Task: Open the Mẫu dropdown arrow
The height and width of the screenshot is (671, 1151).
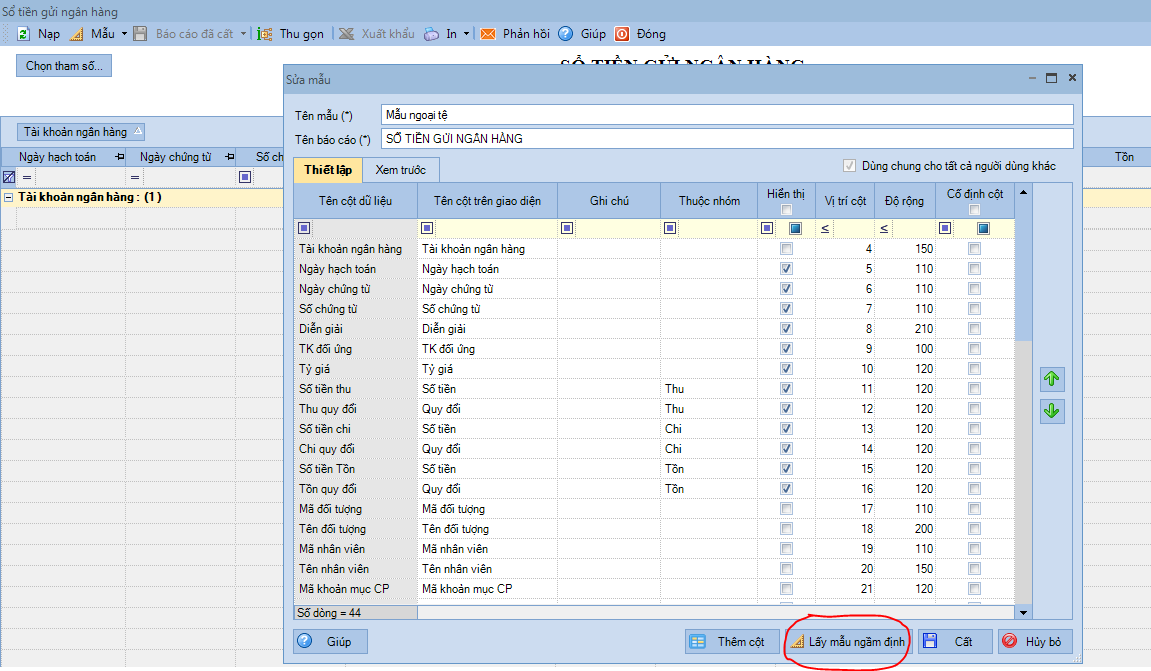Action: click(124, 34)
